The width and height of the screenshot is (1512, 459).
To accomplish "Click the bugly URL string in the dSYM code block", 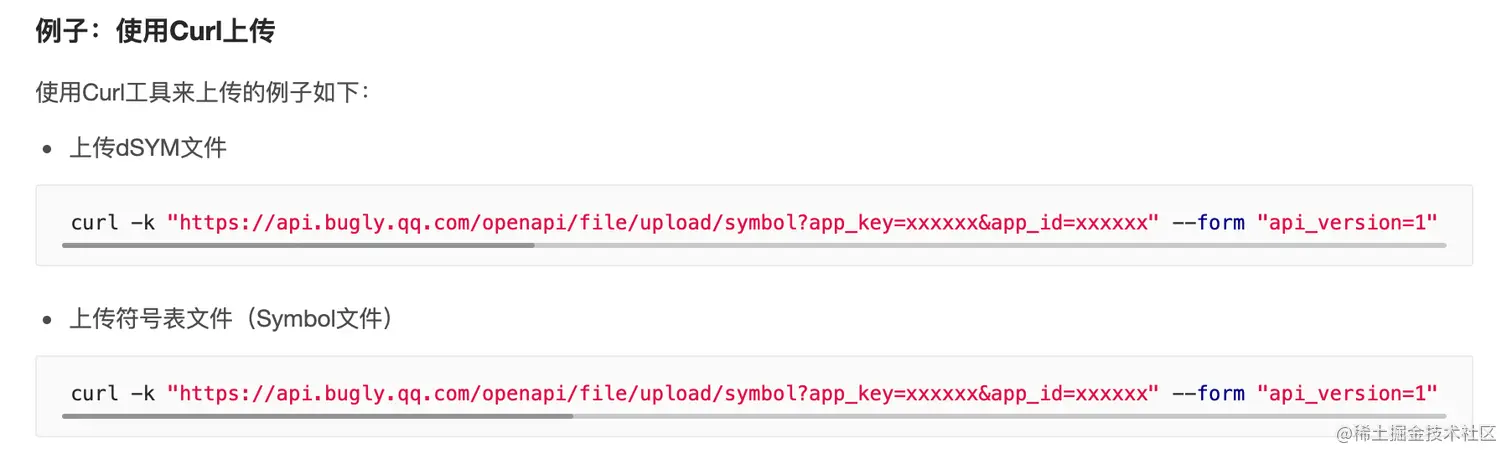I will click(x=663, y=222).
